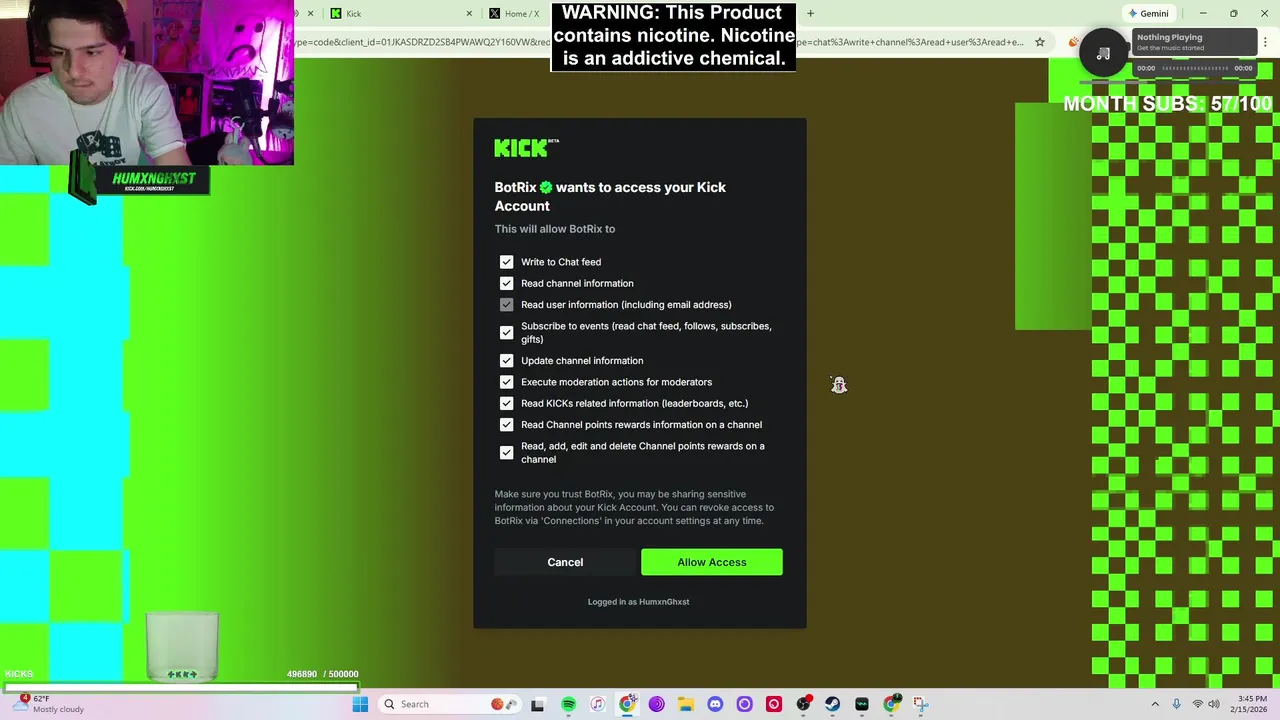1280x720 pixels.
Task: Toggle the Write to Chat feed checkbox
Action: (x=506, y=262)
